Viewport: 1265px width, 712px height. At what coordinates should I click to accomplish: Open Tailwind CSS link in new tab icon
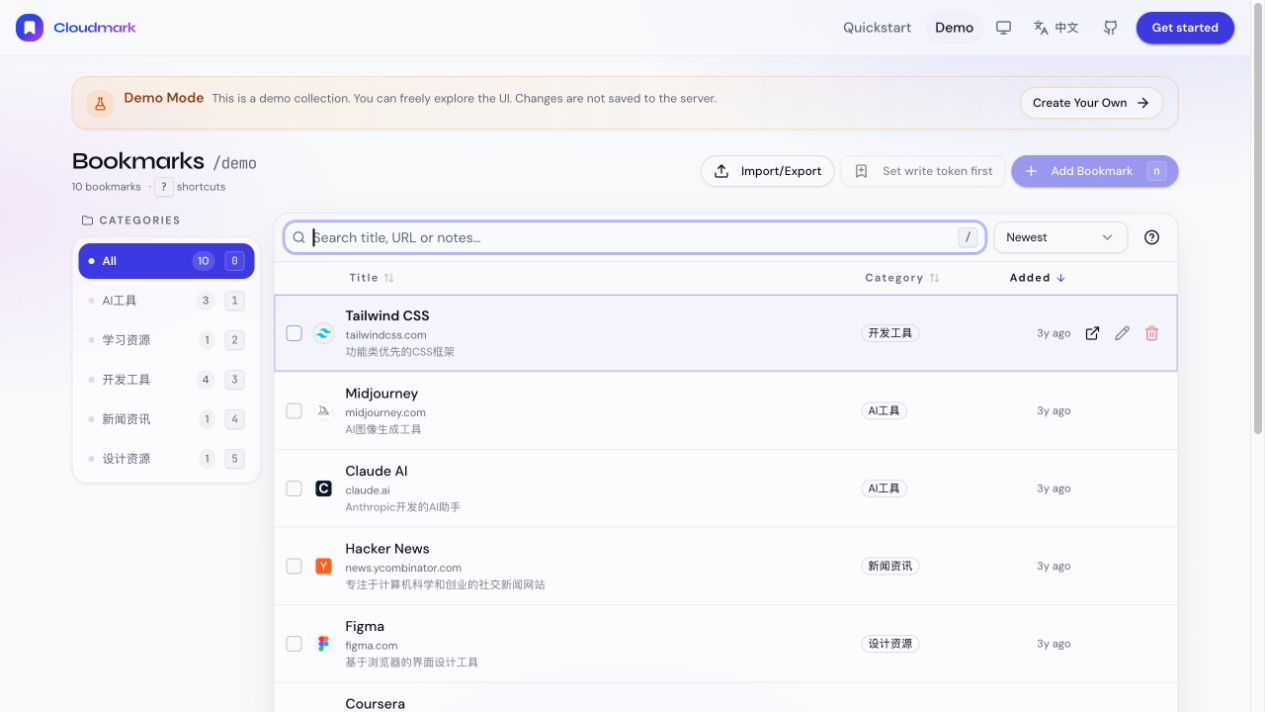click(1092, 333)
